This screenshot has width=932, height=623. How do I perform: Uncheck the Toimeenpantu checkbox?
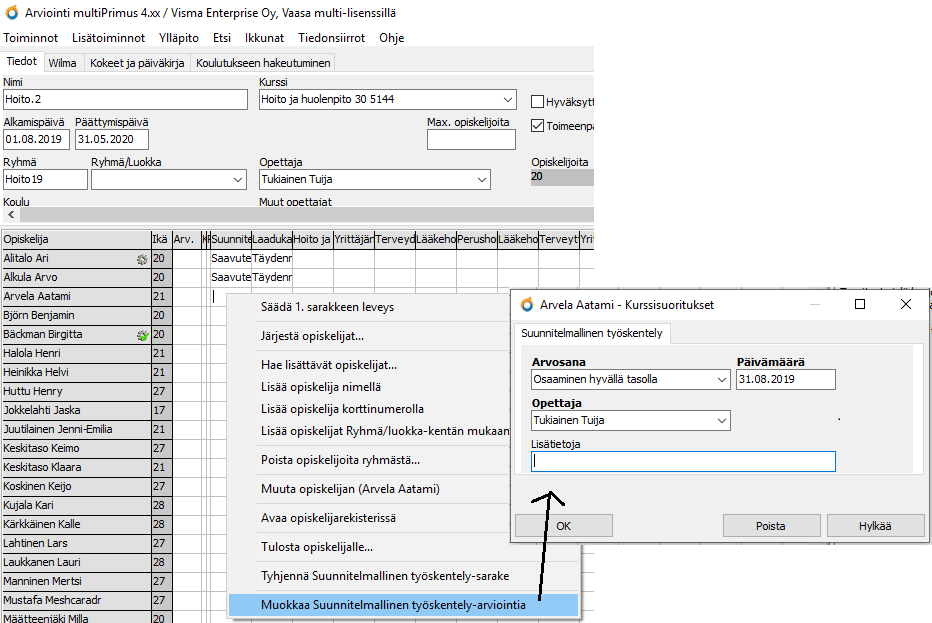point(538,126)
